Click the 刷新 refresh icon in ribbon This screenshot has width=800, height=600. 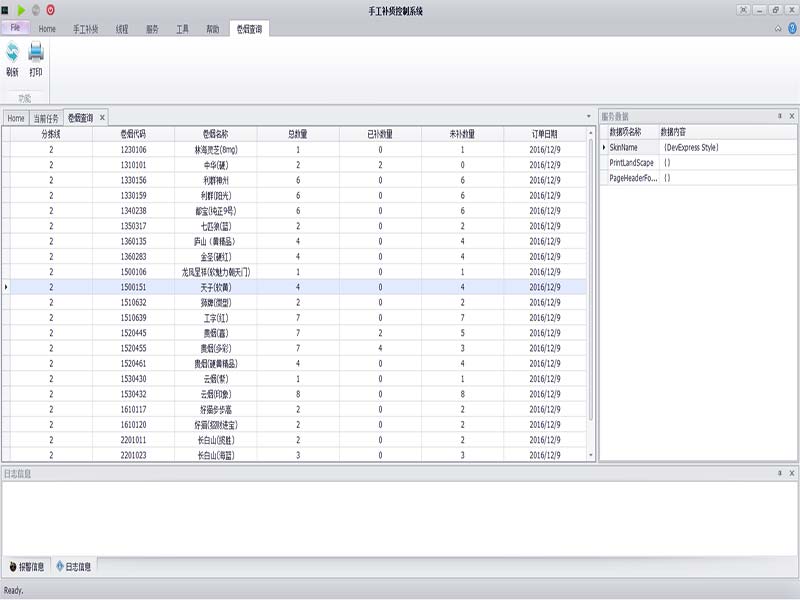(x=12, y=54)
